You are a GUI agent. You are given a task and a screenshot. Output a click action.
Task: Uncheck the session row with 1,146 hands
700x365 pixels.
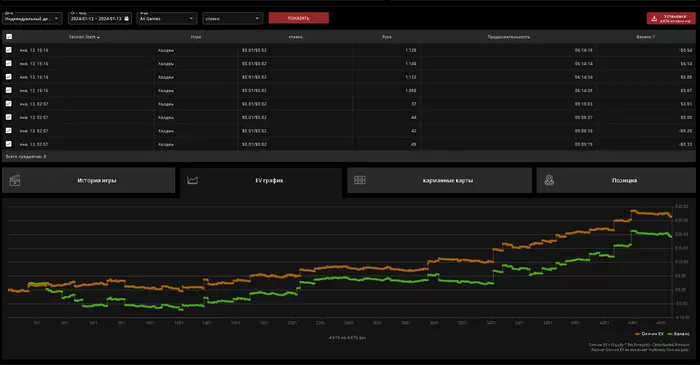8,63
